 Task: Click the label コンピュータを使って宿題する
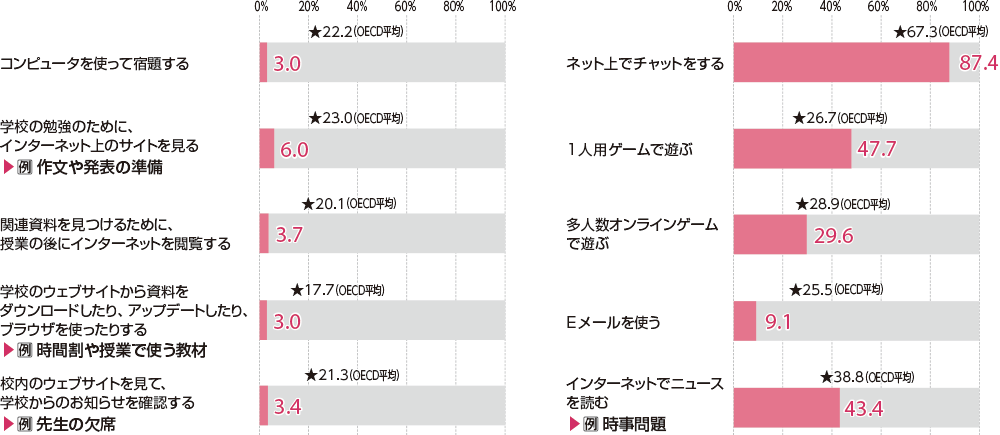pos(94,63)
